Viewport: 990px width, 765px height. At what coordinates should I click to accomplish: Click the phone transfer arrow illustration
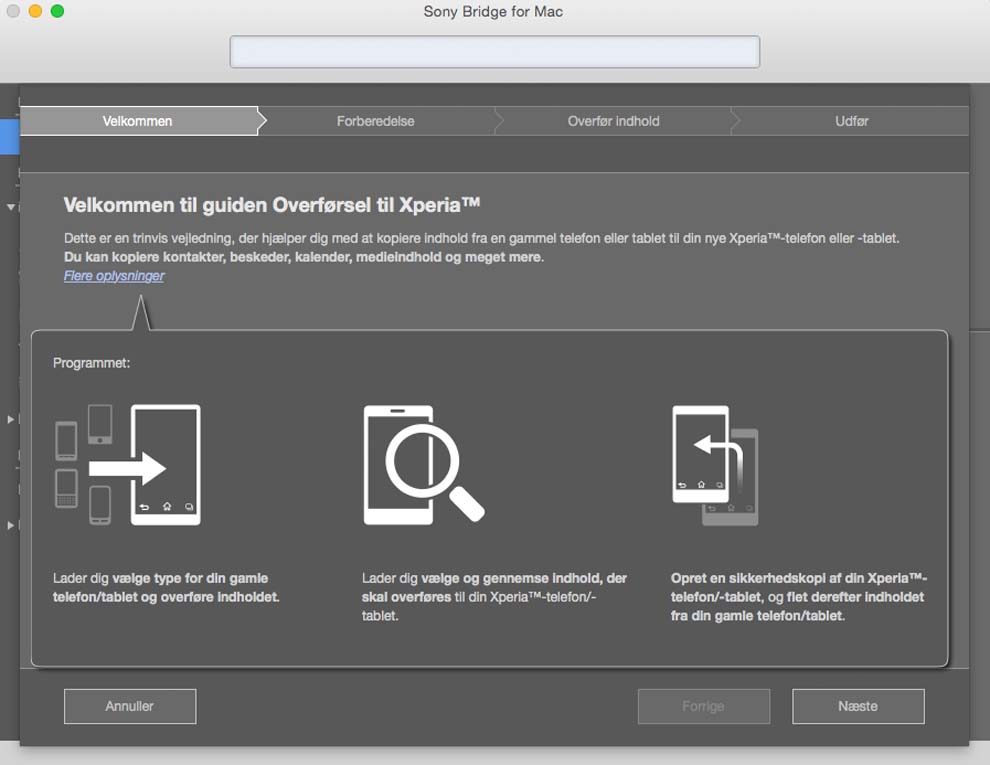[128, 465]
